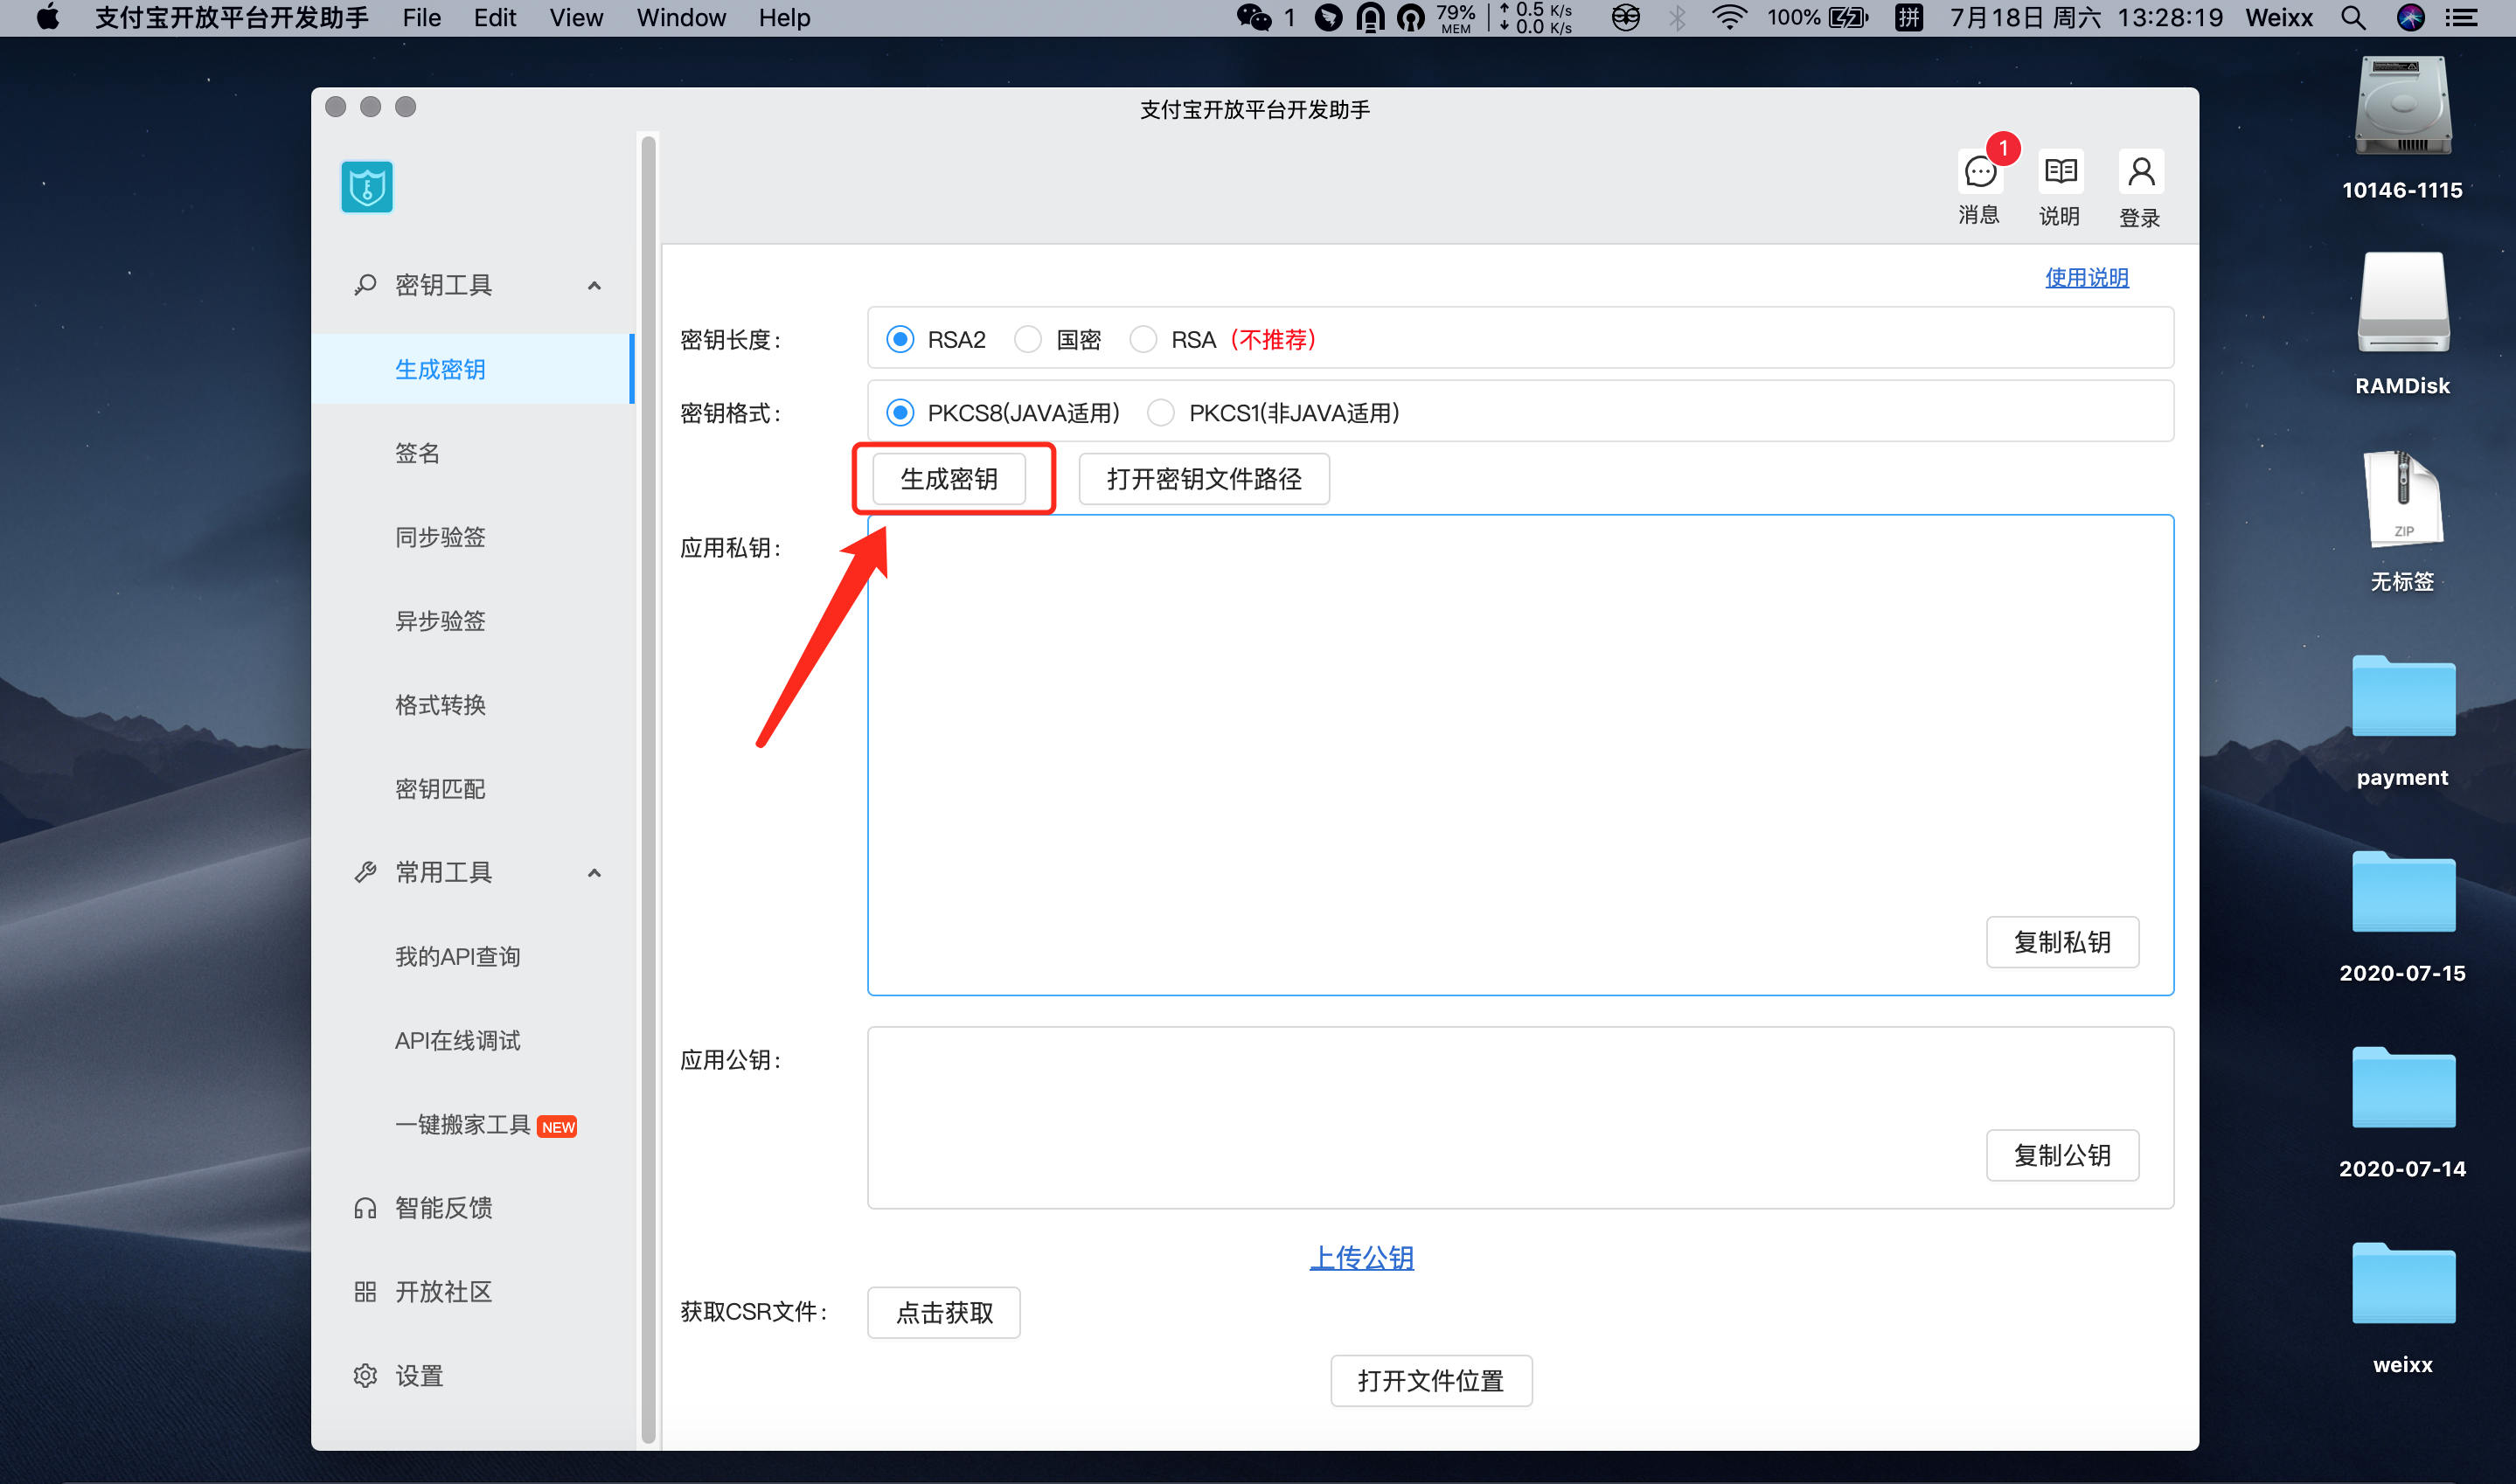Select the 2020-07-15 folder on desktop

[2403, 893]
